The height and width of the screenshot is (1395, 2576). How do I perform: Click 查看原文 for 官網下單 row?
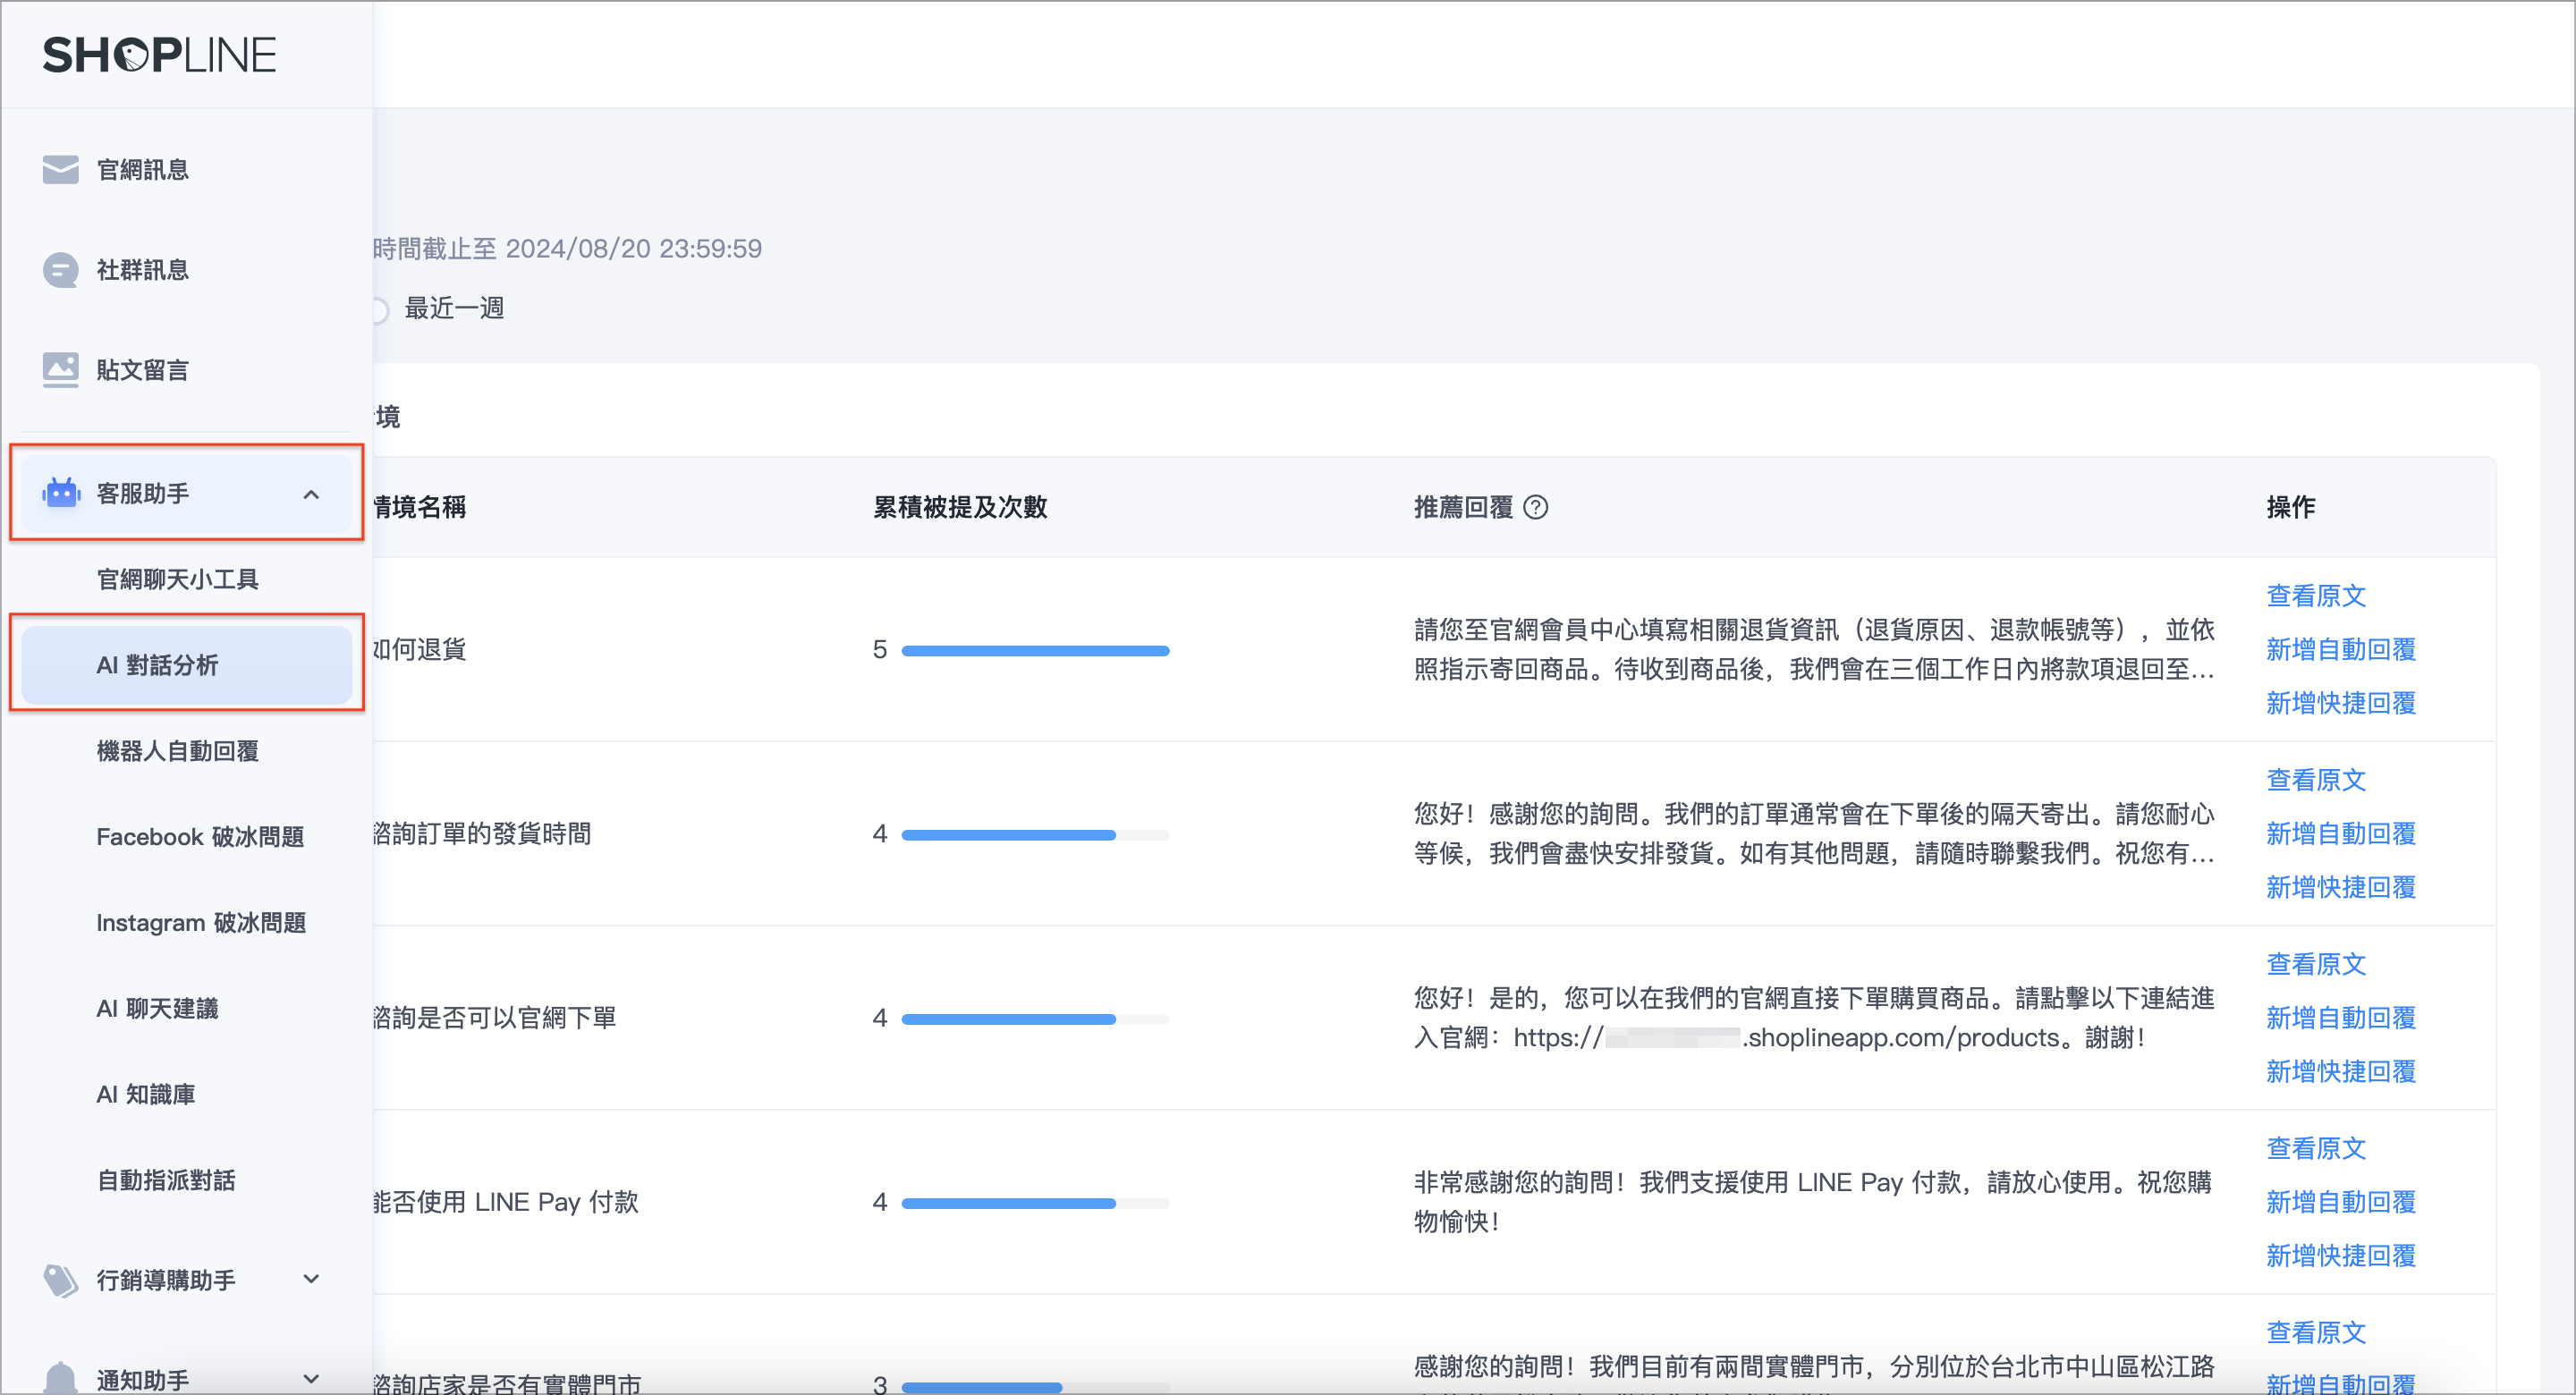[2316, 965]
